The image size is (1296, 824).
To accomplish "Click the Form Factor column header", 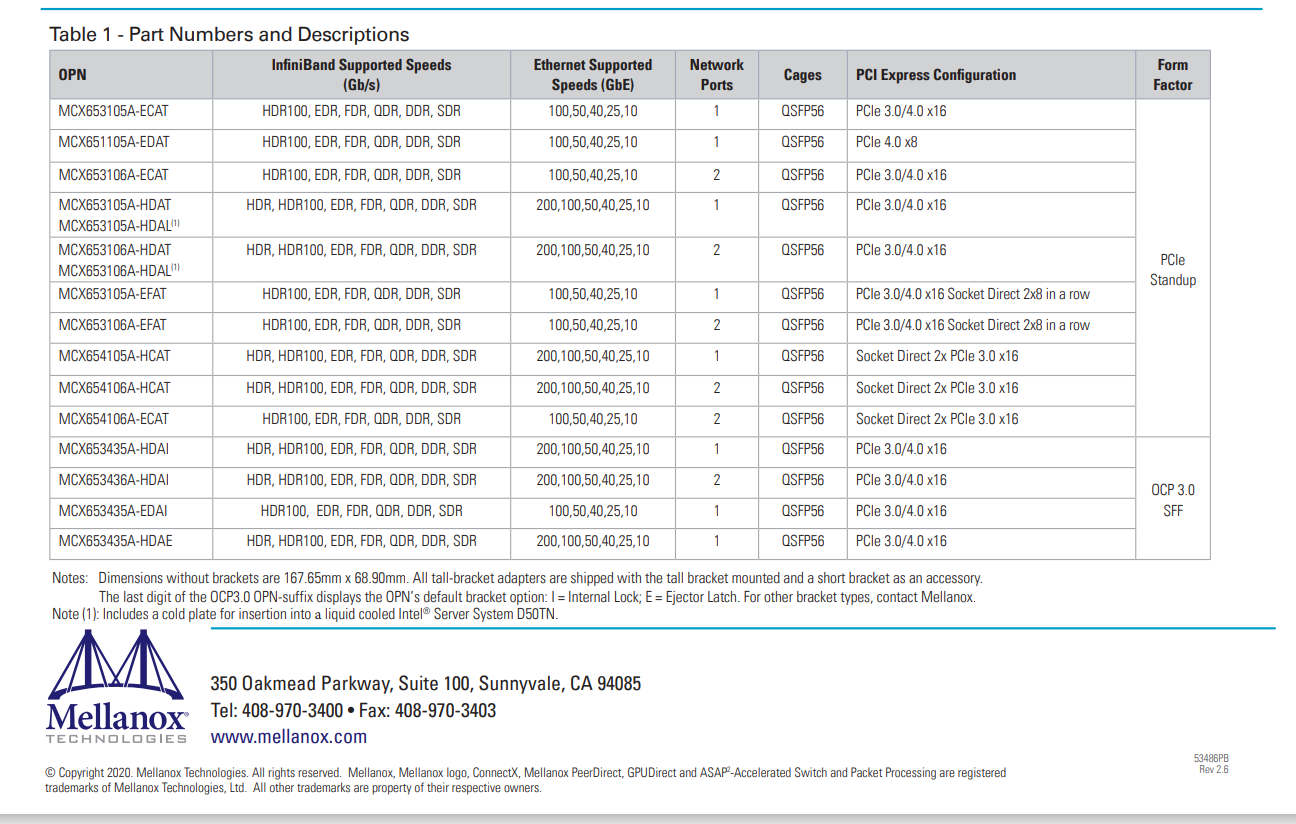I will coord(1172,75).
